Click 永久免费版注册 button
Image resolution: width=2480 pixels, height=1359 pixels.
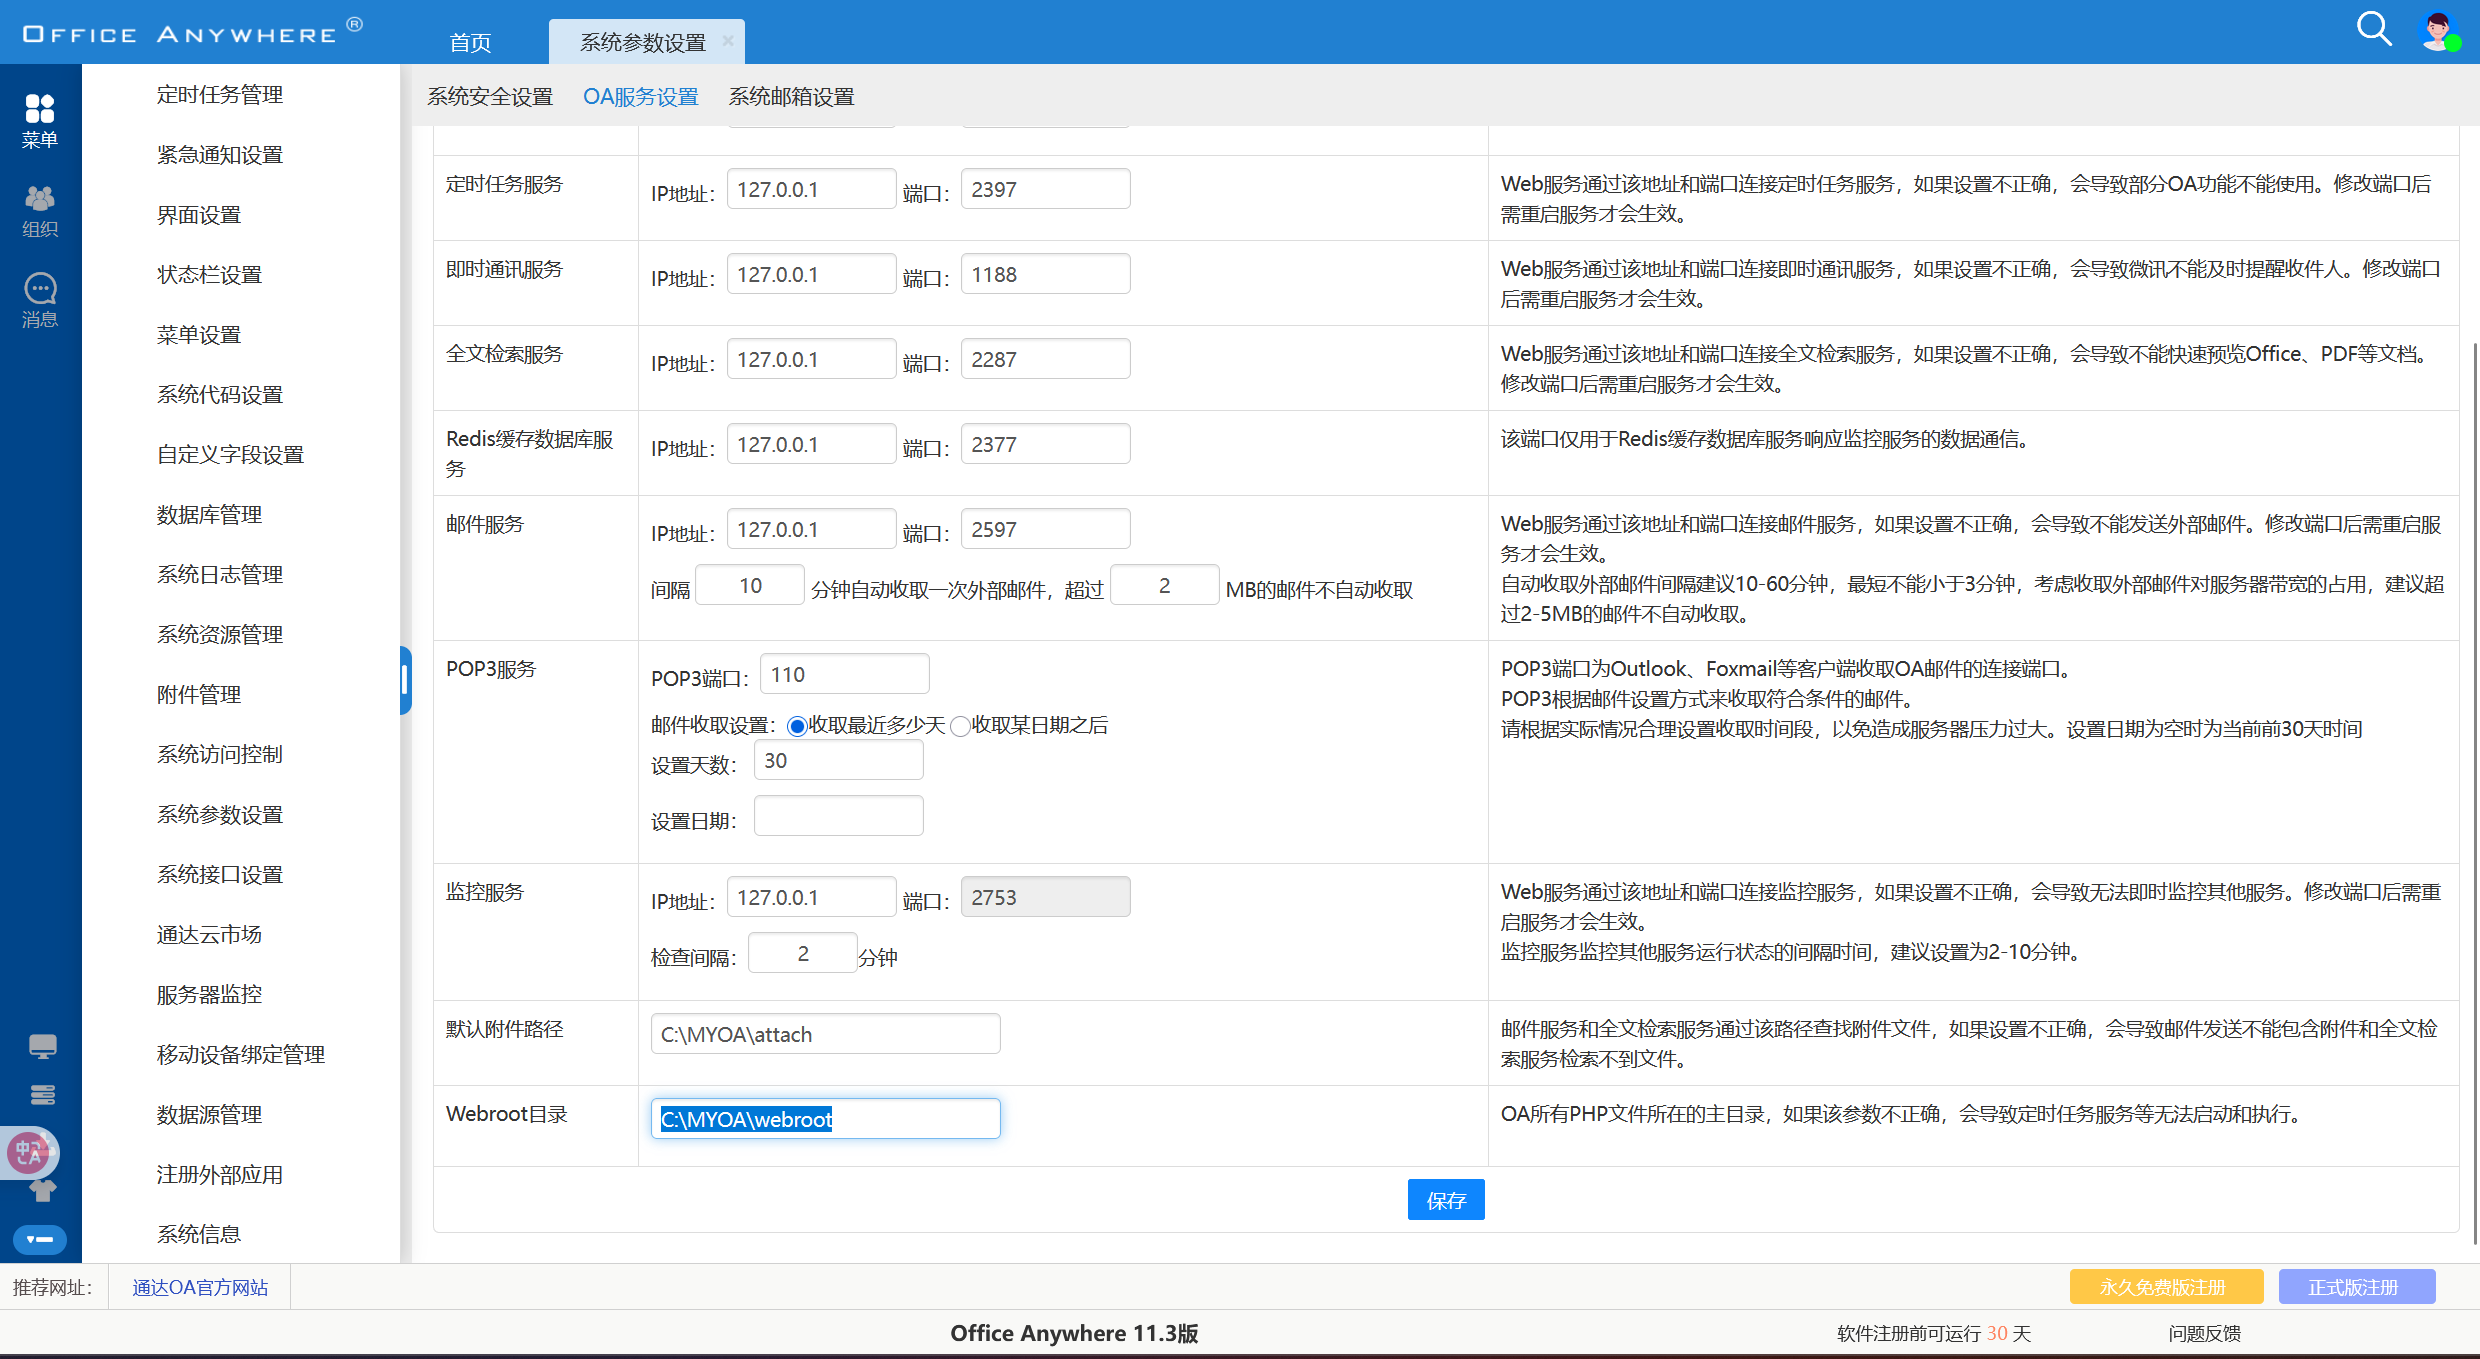pyautogui.click(x=2165, y=1287)
